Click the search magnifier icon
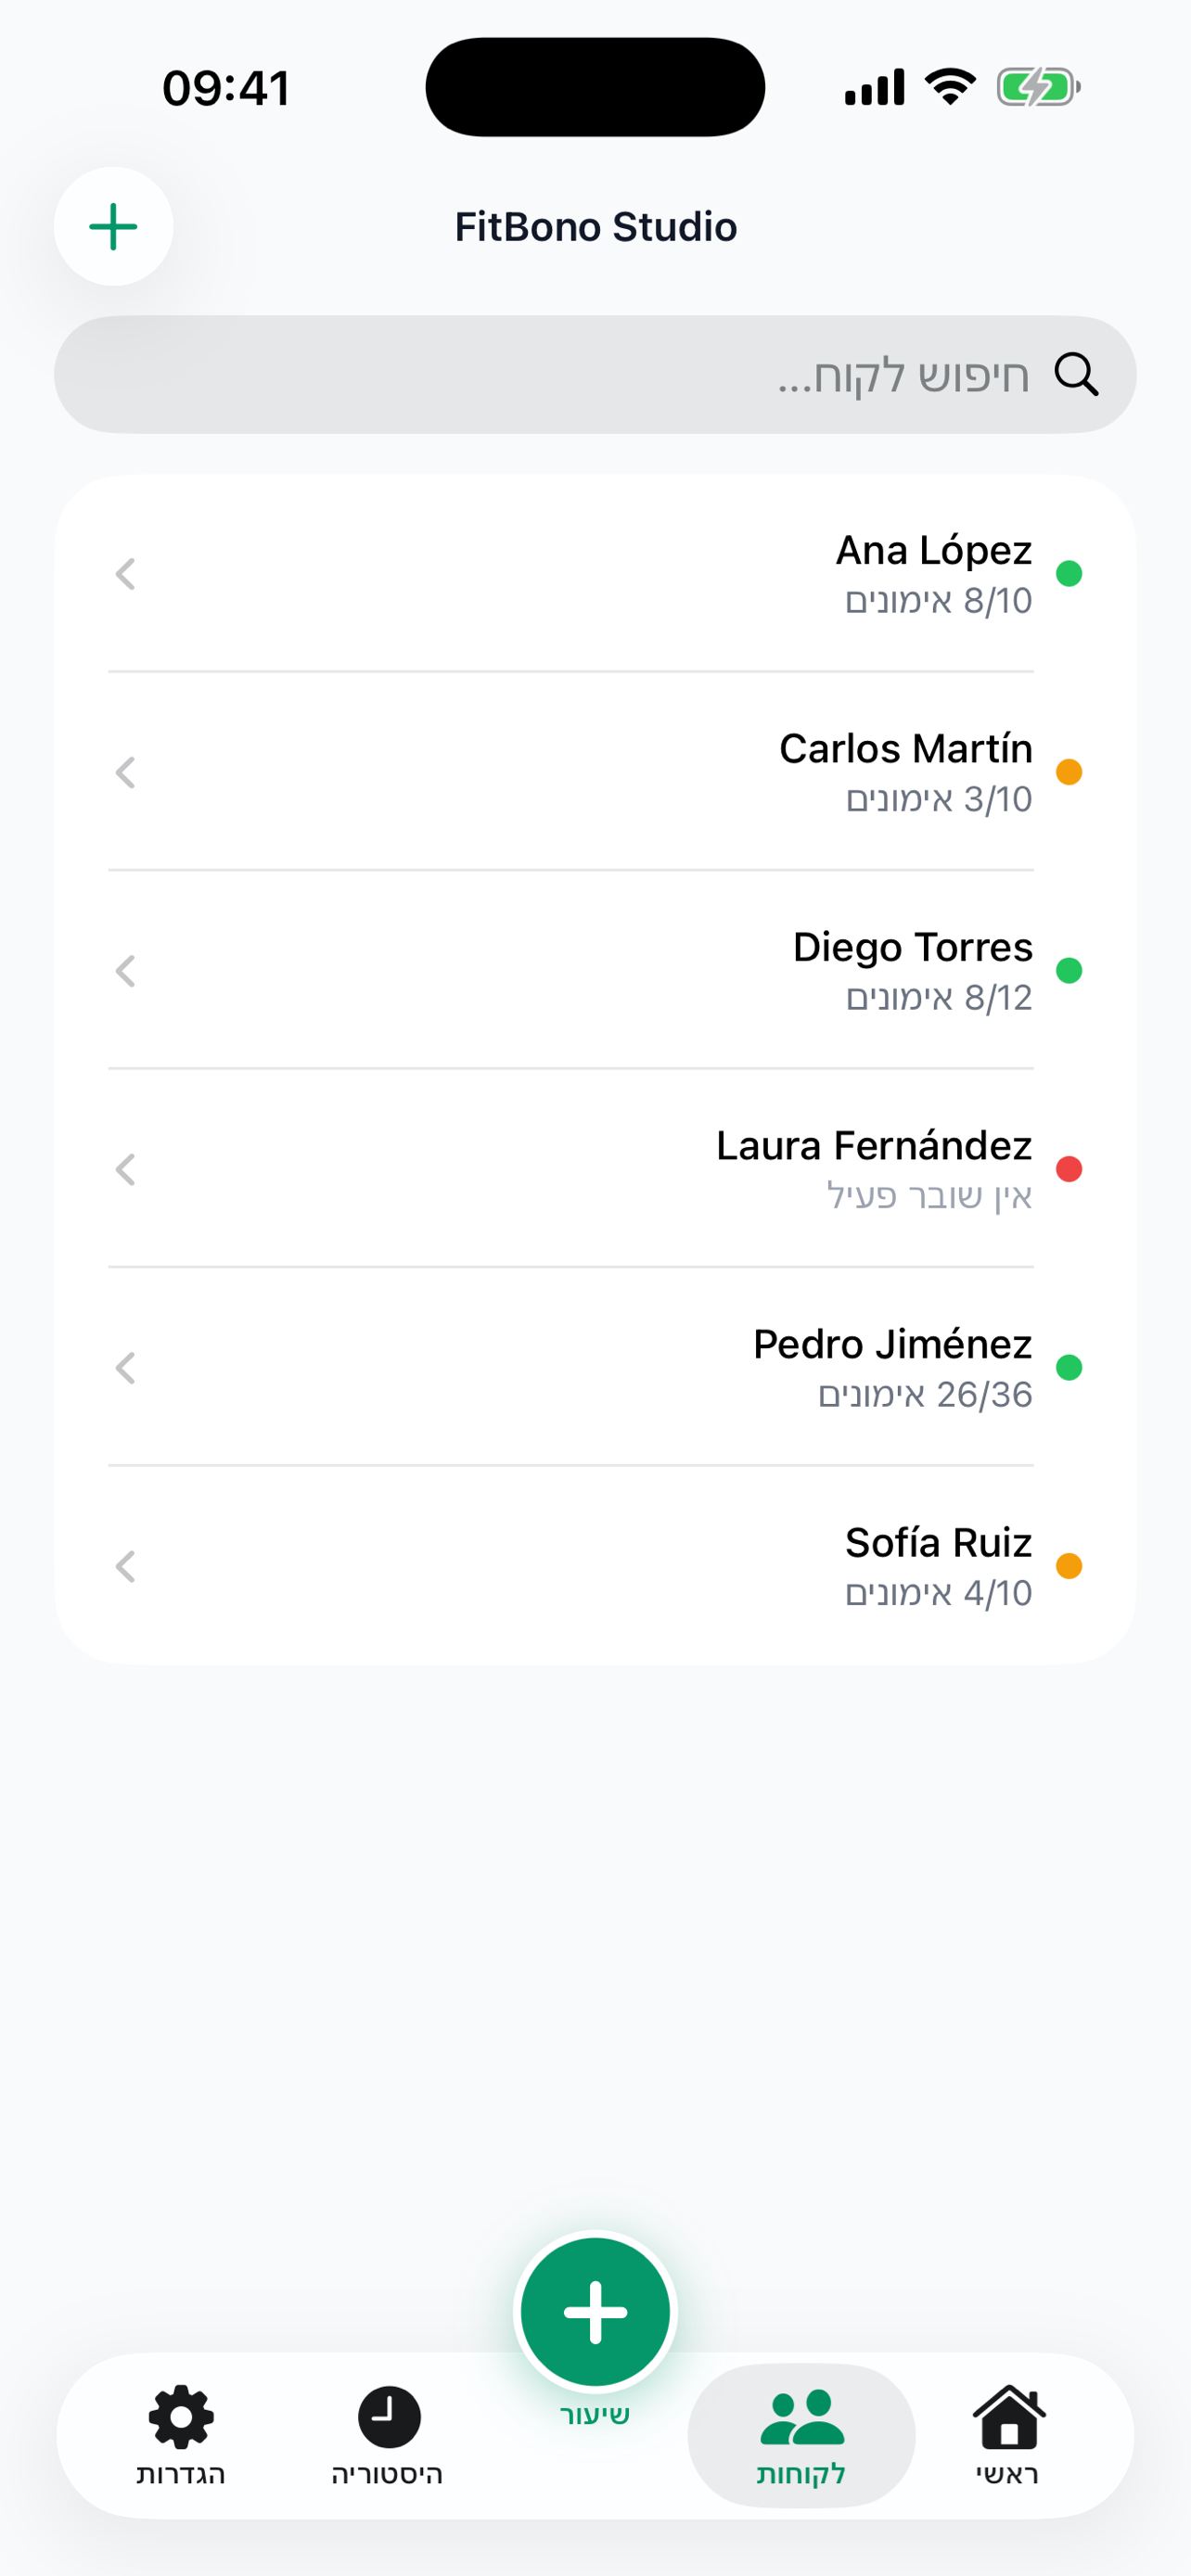Viewport: 1191px width, 2576px height. point(1076,375)
